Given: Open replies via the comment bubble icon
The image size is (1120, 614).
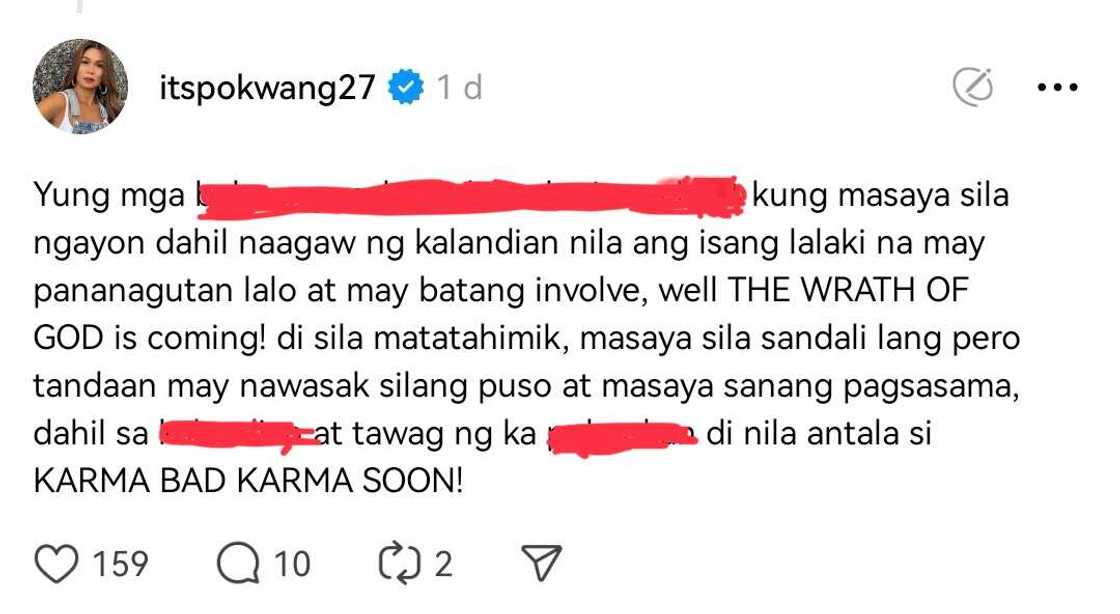Looking at the screenshot, I should (239, 563).
